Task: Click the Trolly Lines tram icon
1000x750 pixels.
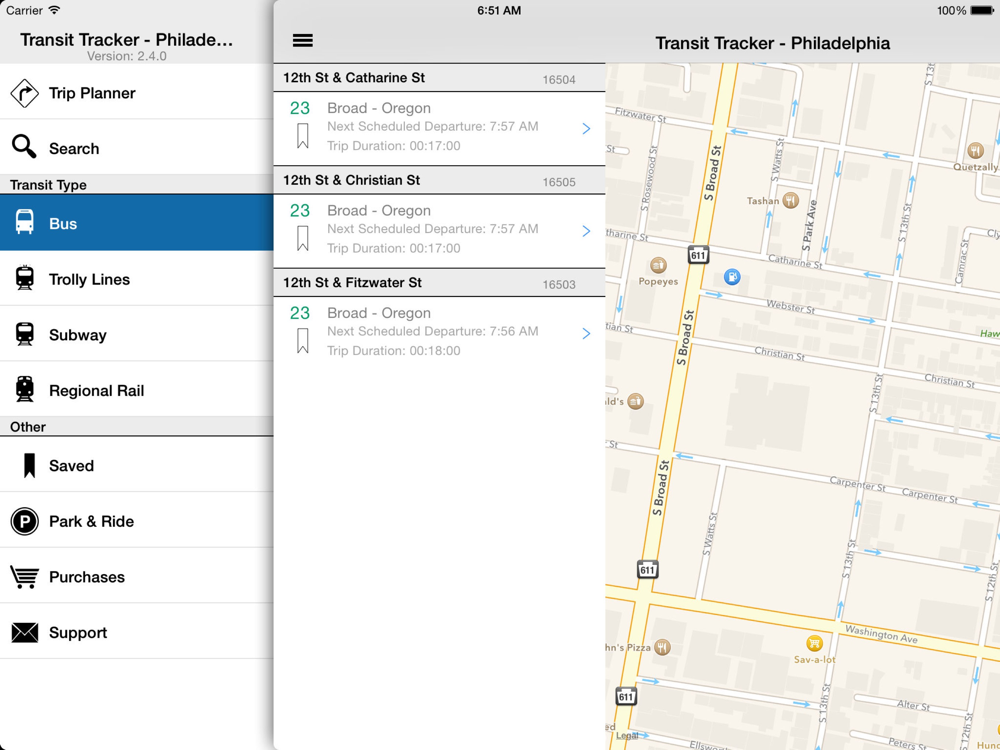Action: pyautogui.click(x=24, y=278)
